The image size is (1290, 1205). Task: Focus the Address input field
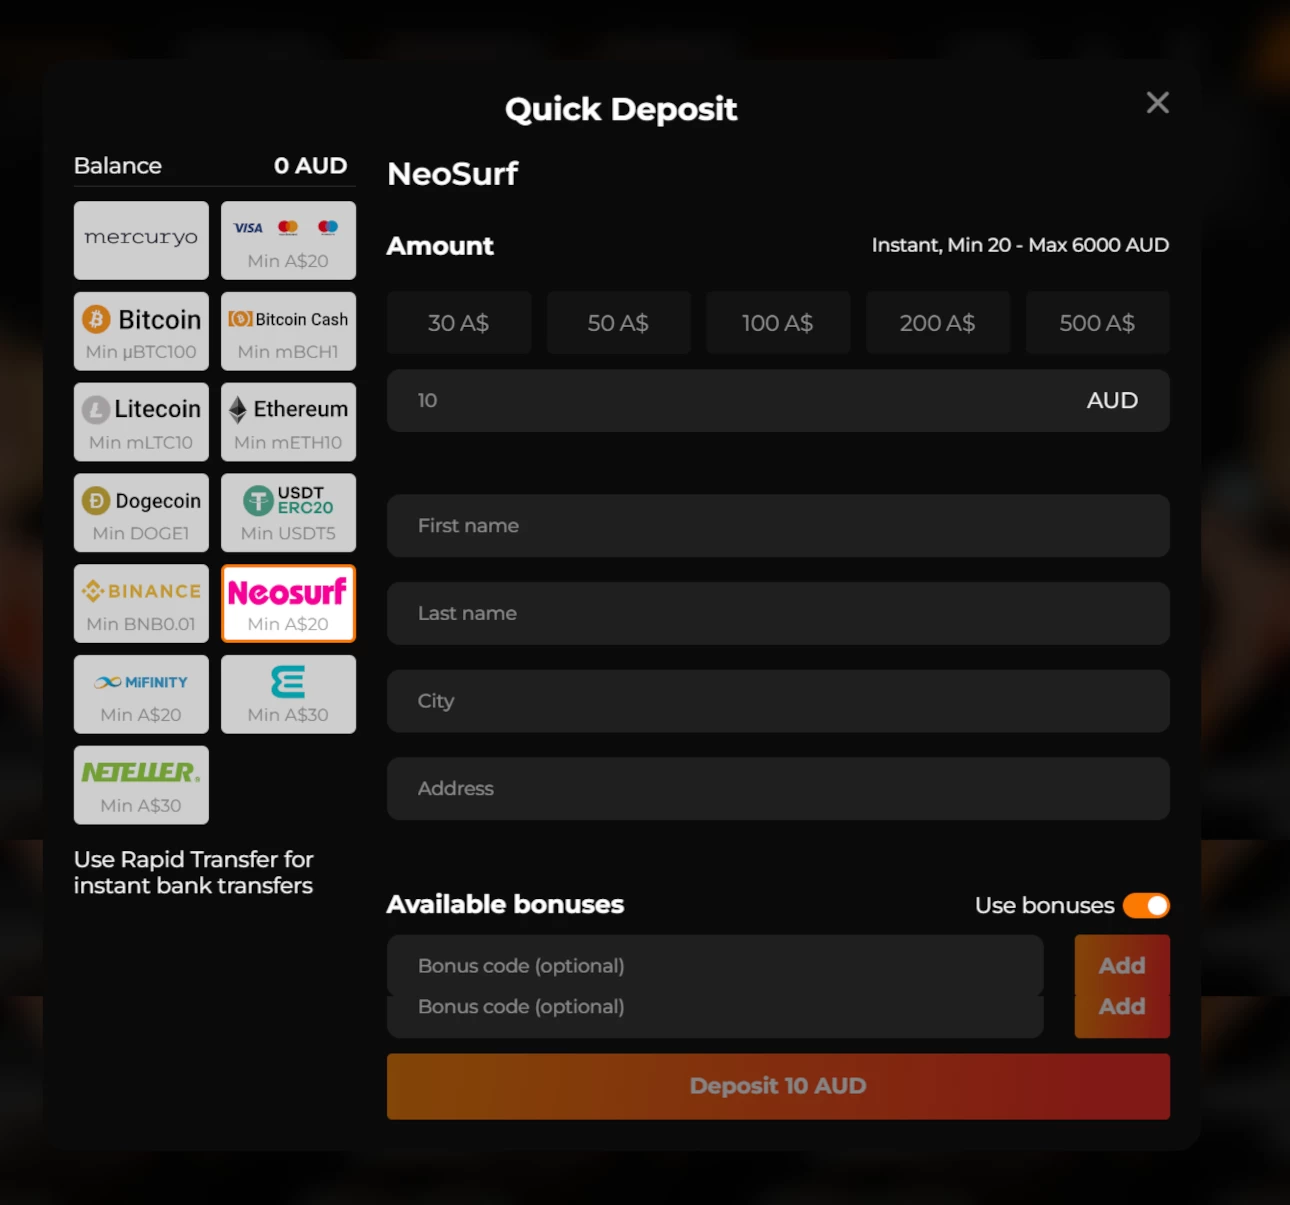coord(778,789)
